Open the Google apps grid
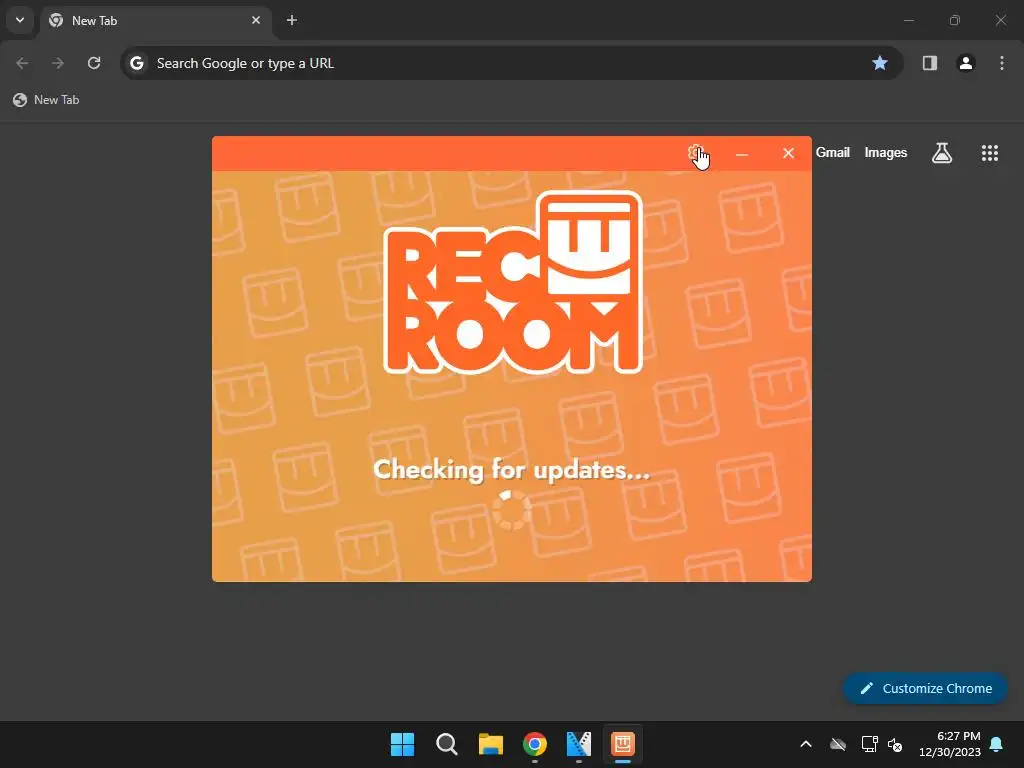This screenshot has height=768, width=1024. tap(990, 153)
